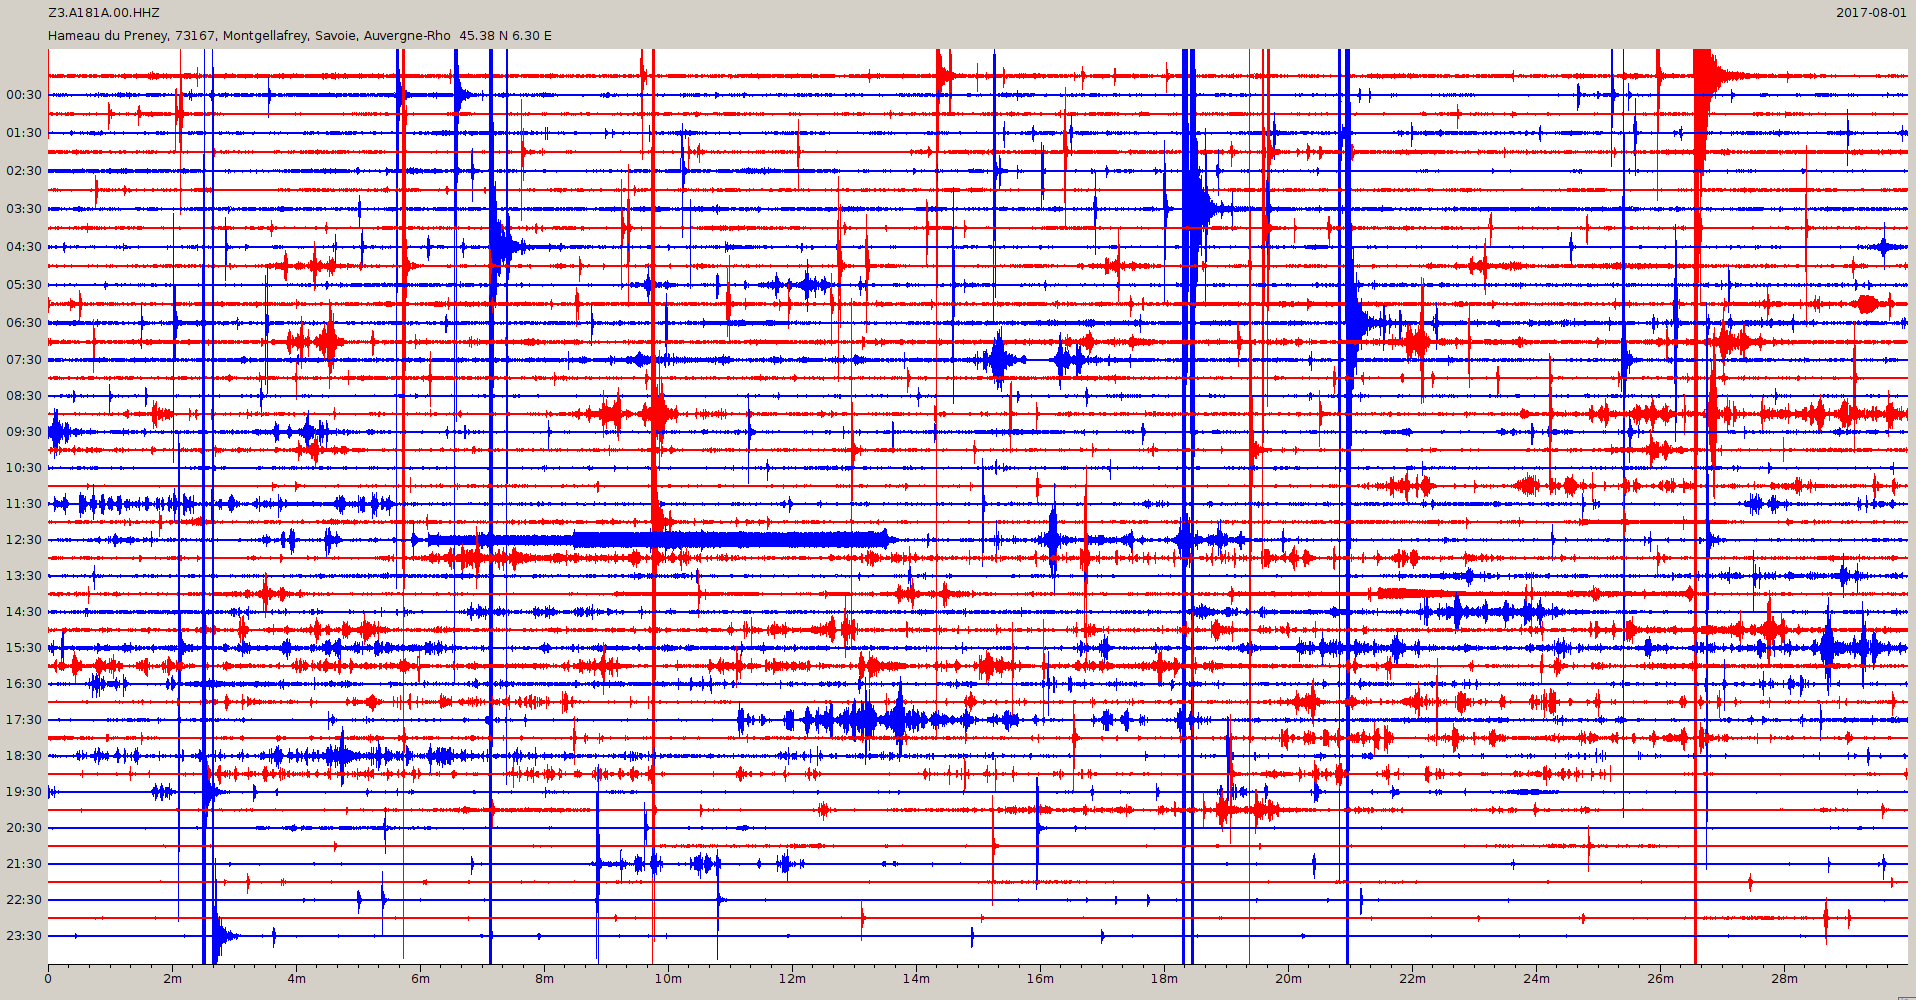
Task: Choose the 07:30 row label
Action: (x=24, y=360)
